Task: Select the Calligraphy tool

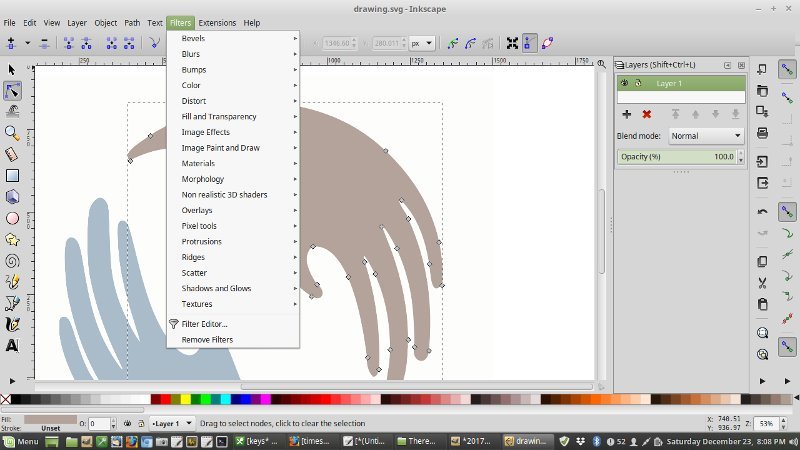Action: pyautogui.click(x=12, y=324)
